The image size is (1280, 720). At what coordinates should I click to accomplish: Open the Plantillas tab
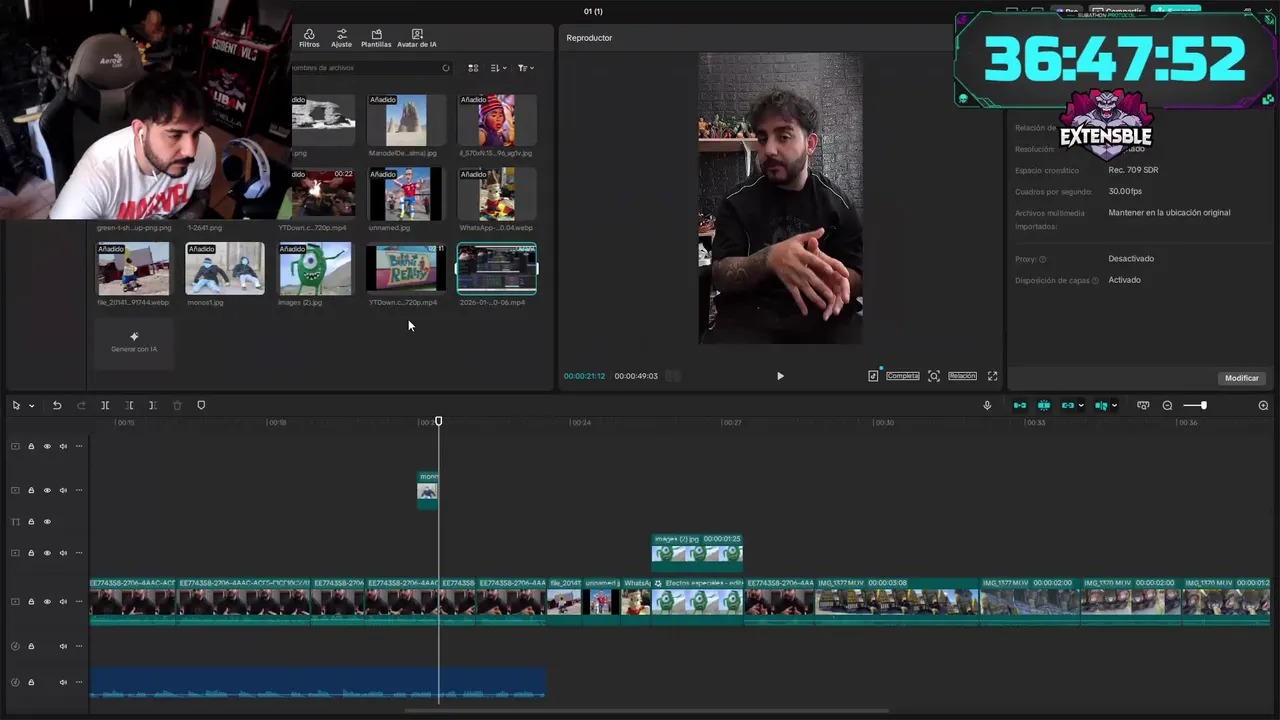coord(376,39)
